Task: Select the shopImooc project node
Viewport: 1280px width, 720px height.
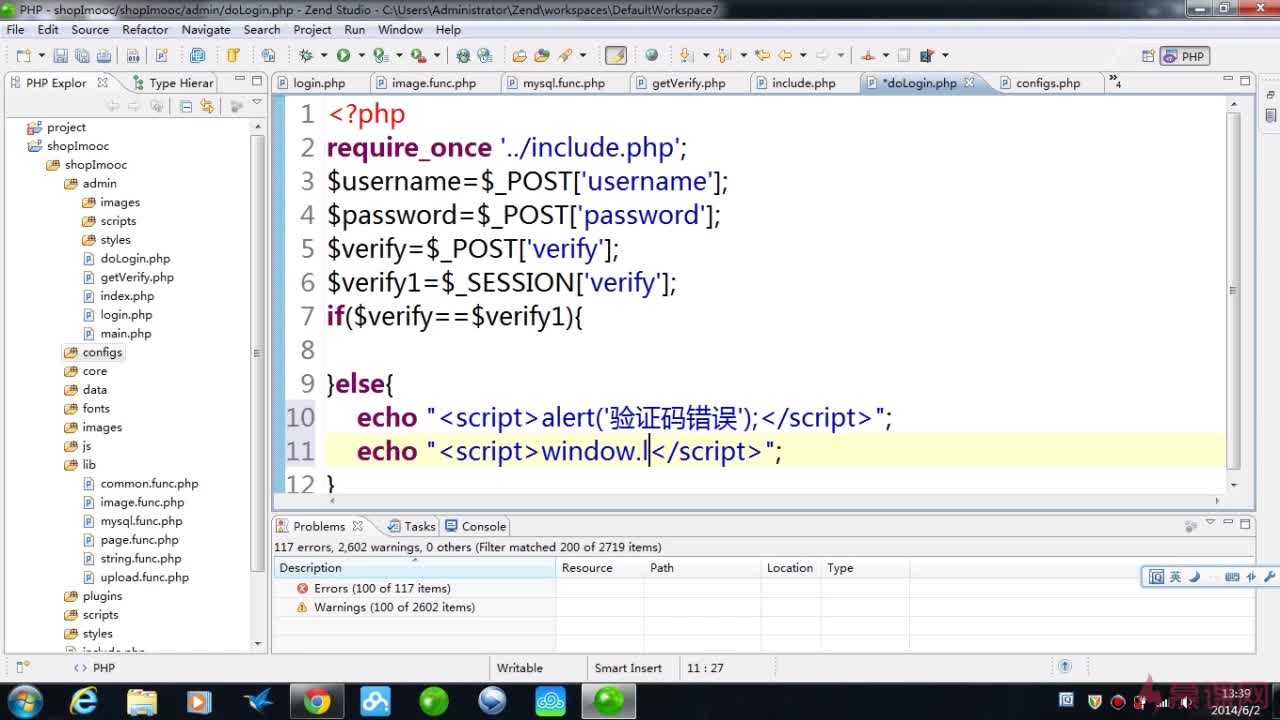Action: (x=77, y=146)
